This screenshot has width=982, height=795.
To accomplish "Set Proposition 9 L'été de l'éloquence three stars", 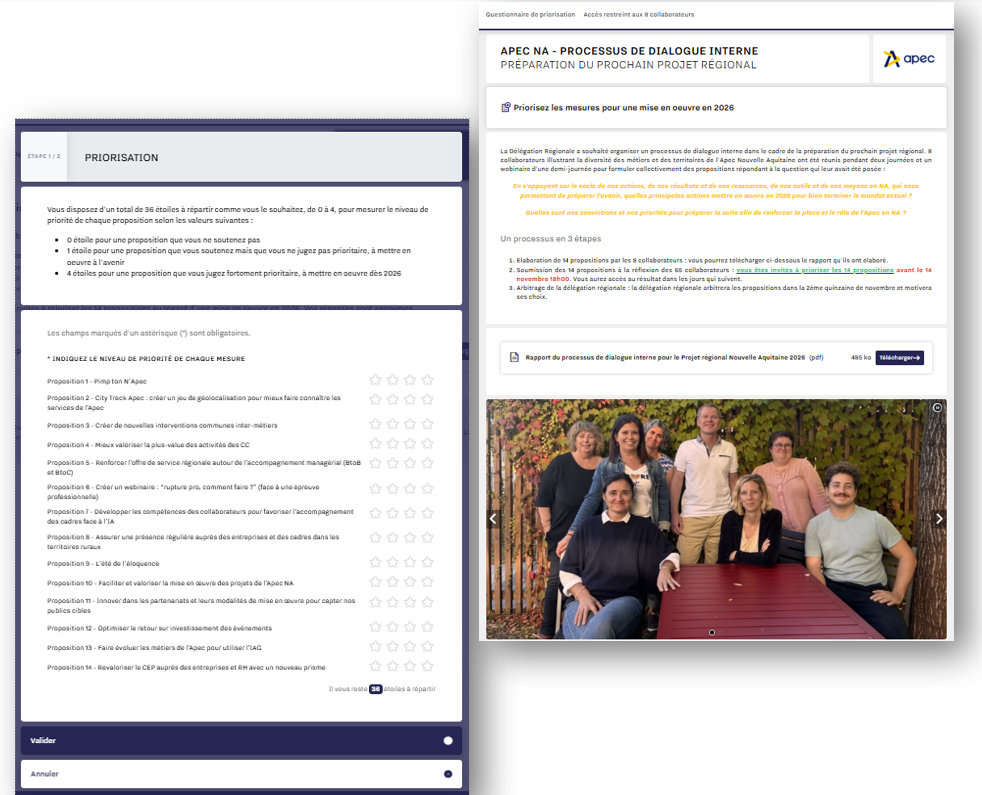I will click(410, 562).
